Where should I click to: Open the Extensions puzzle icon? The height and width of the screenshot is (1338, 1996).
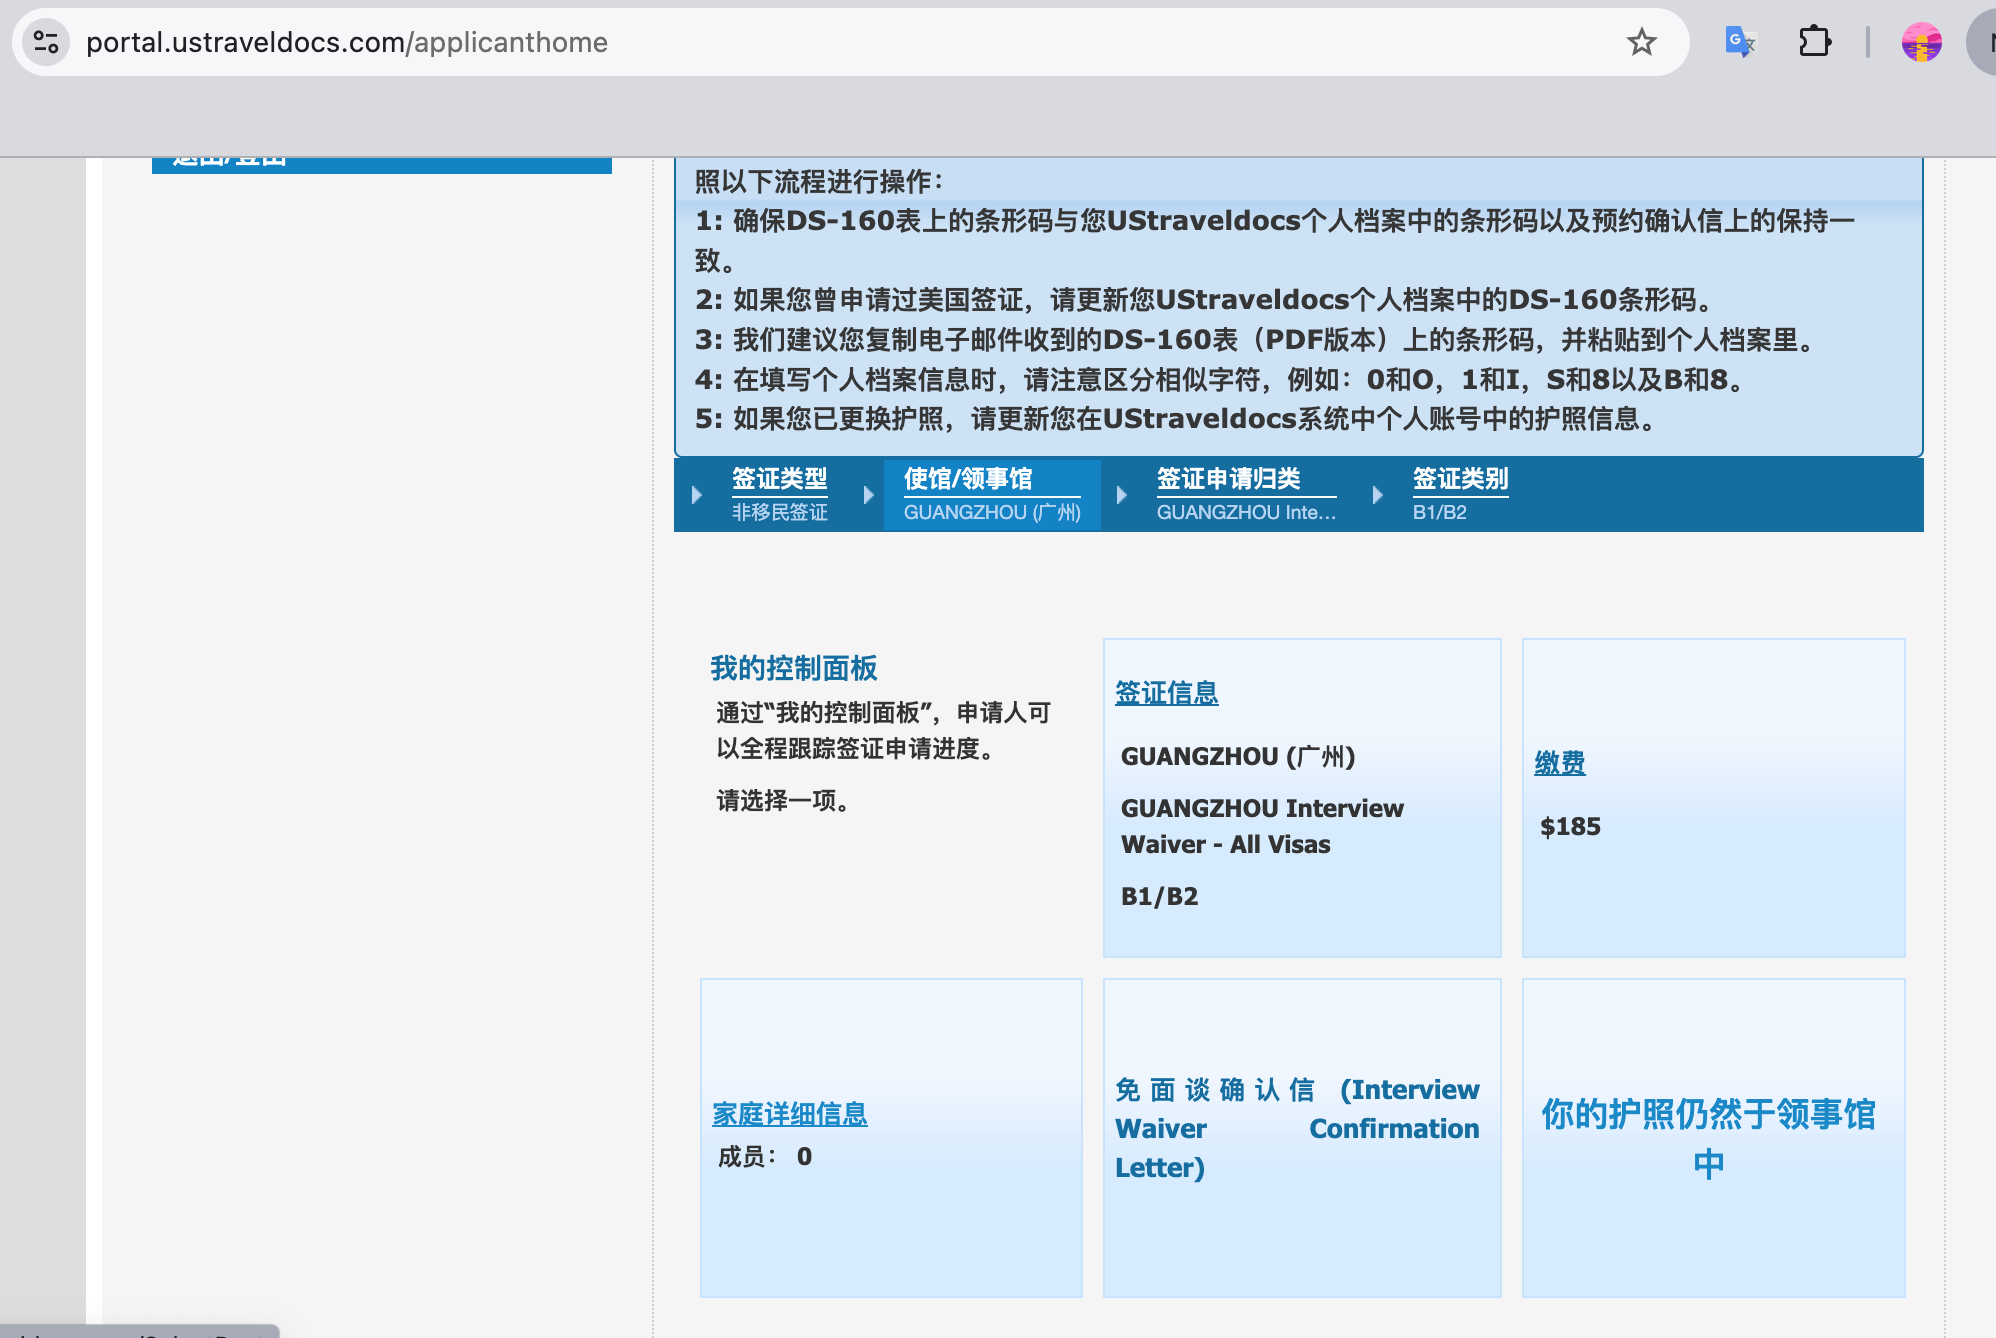pyautogui.click(x=1814, y=42)
